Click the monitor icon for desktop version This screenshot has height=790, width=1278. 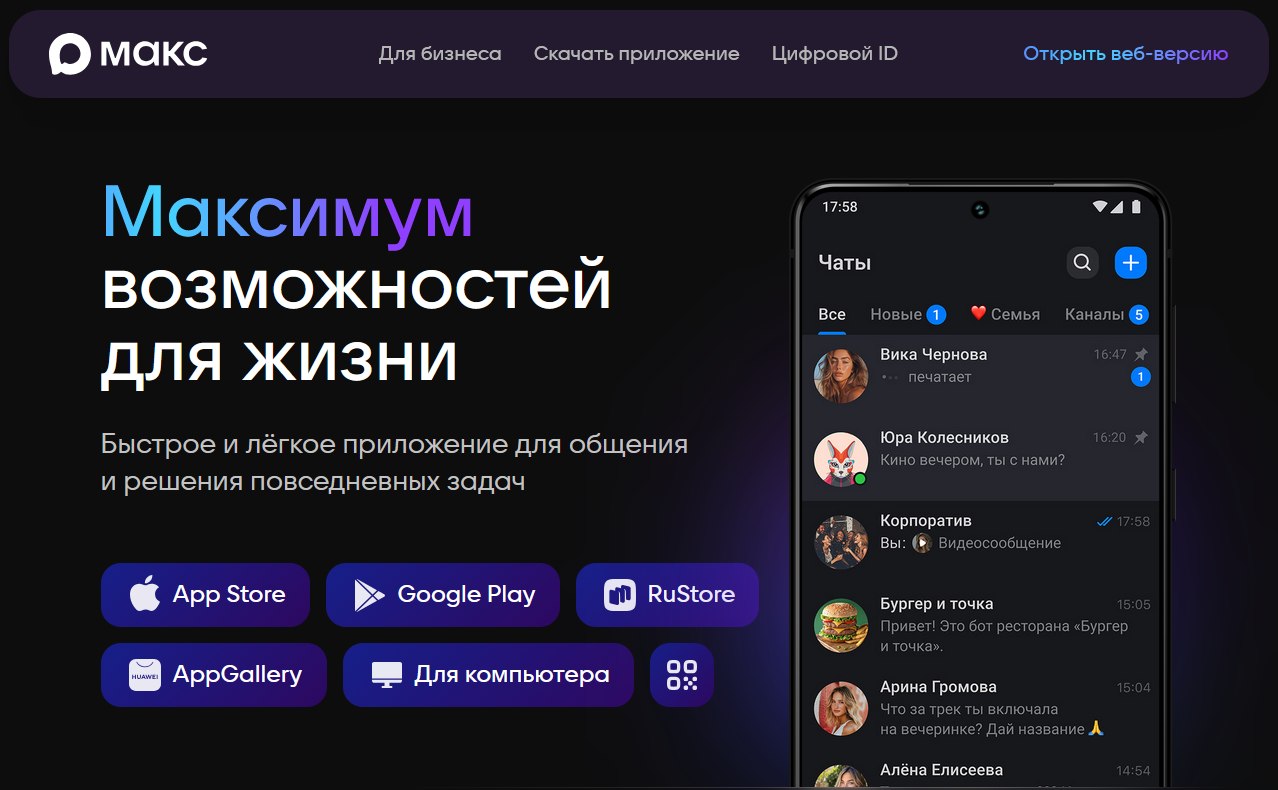(x=386, y=675)
